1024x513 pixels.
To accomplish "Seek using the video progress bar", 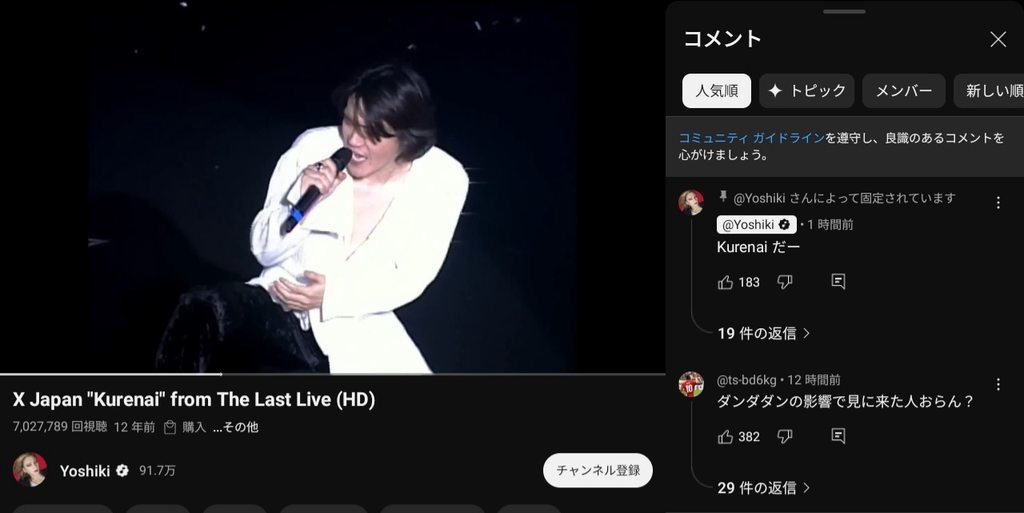I will click(x=332, y=374).
